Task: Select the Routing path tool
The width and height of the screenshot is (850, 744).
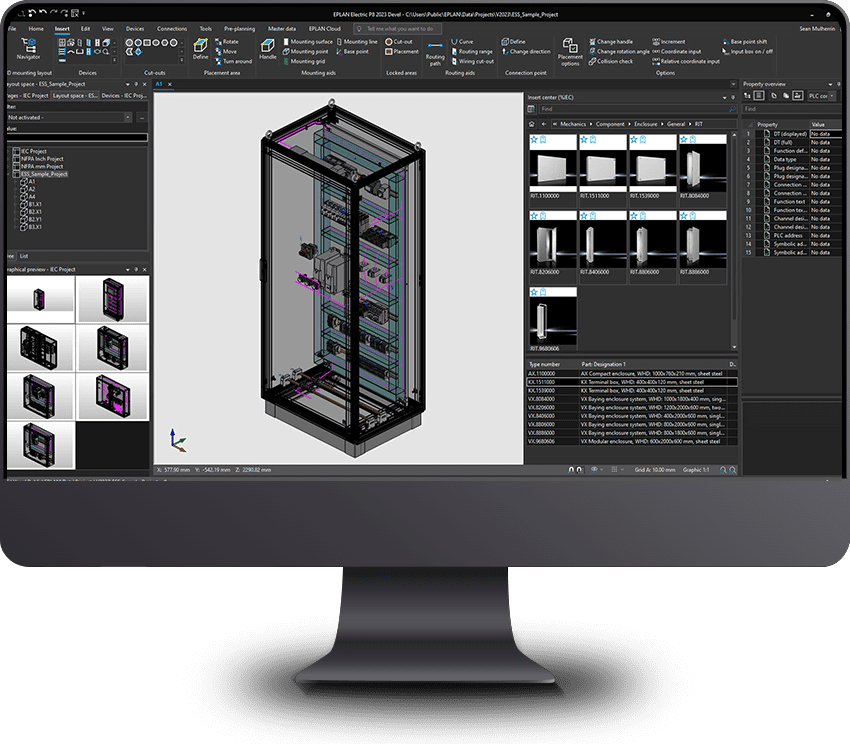Action: 435,53
